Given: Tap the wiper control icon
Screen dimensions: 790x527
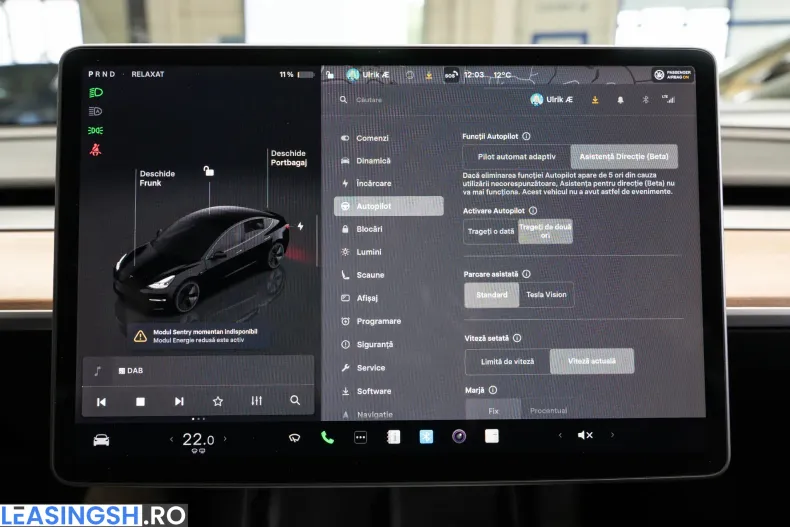Looking at the screenshot, I should click(294, 438).
